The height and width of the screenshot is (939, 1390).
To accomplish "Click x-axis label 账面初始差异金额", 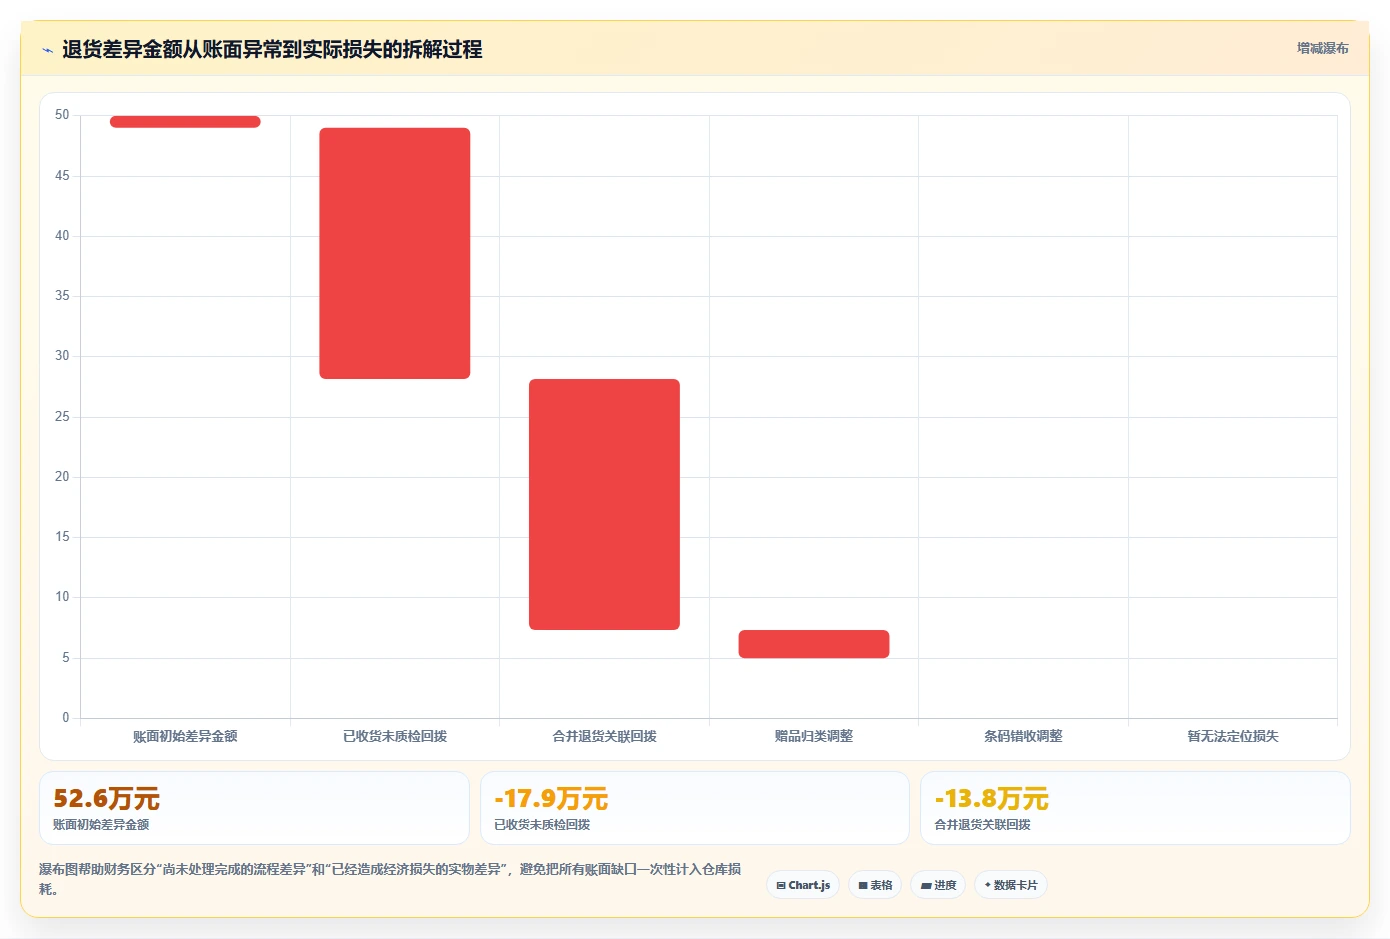I will (x=185, y=736).
